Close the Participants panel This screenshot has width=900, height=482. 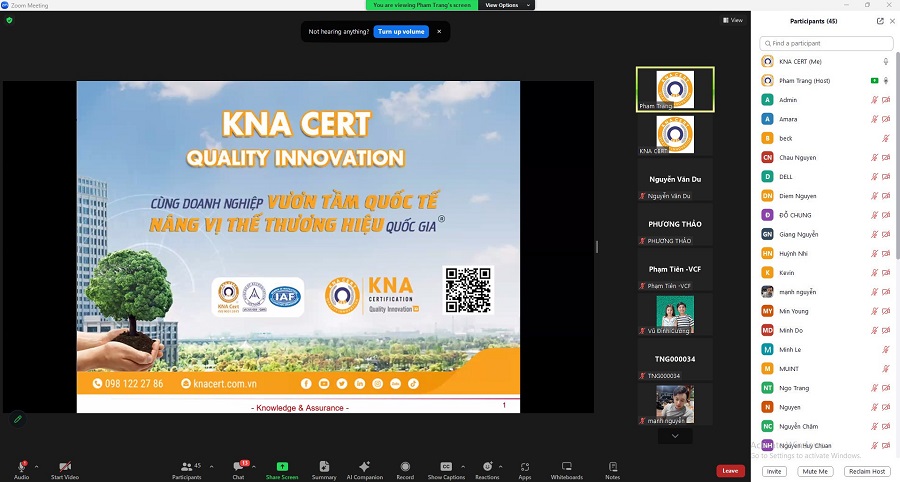[893, 21]
